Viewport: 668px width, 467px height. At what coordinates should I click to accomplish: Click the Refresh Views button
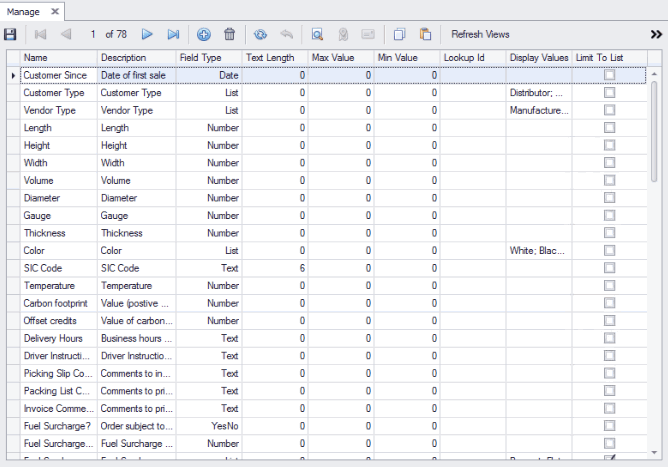click(x=480, y=34)
